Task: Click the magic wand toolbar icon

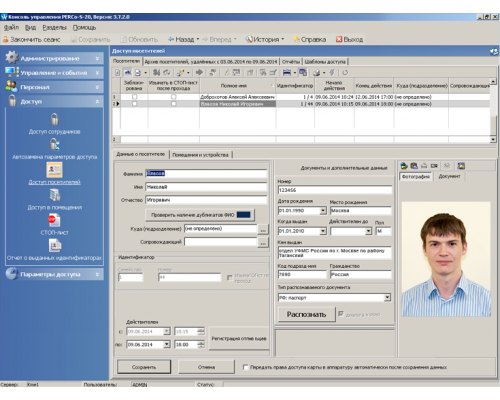Action: point(180,72)
